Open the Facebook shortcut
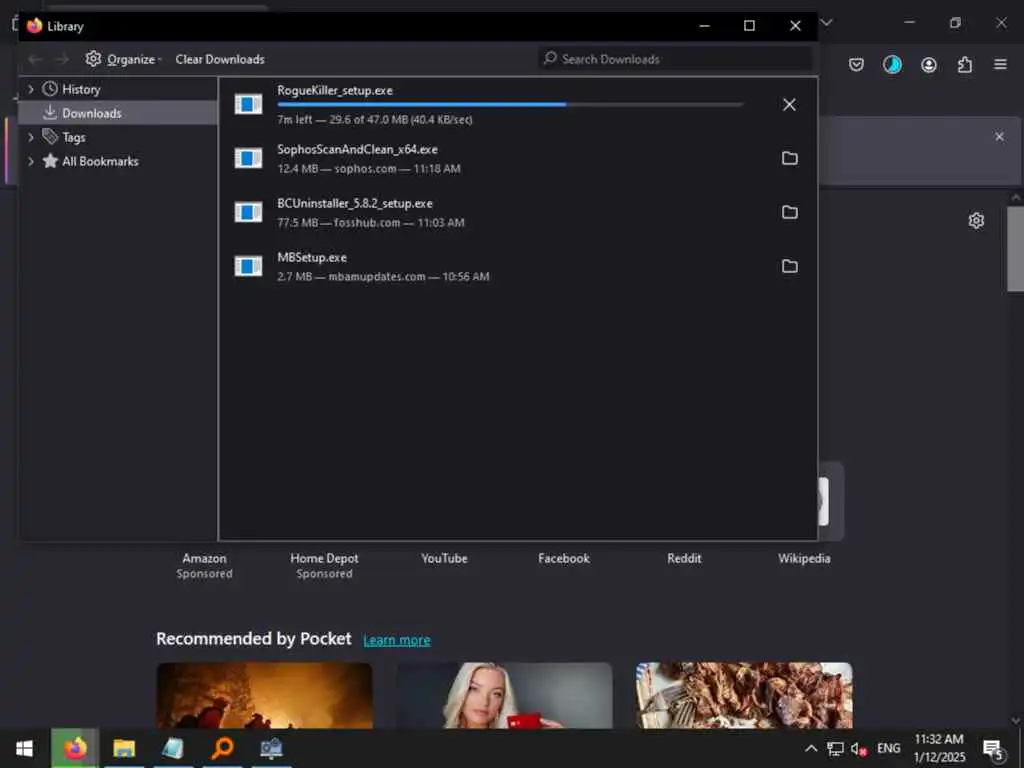 click(x=564, y=558)
